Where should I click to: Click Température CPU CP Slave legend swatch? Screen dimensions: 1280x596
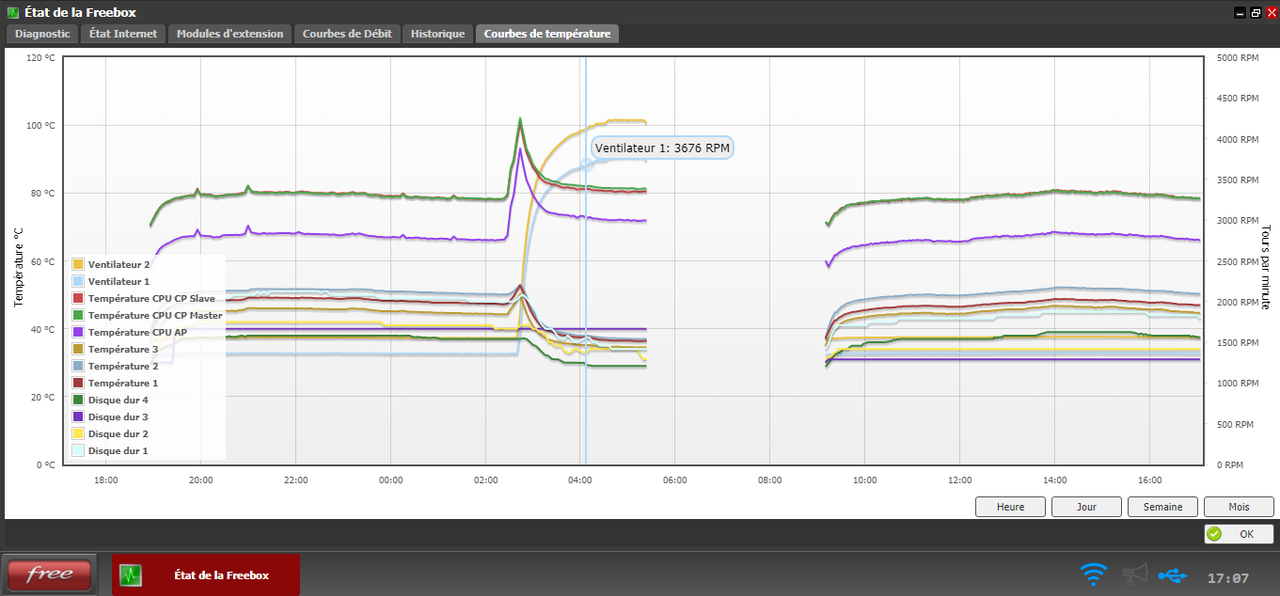[x=78, y=298]
